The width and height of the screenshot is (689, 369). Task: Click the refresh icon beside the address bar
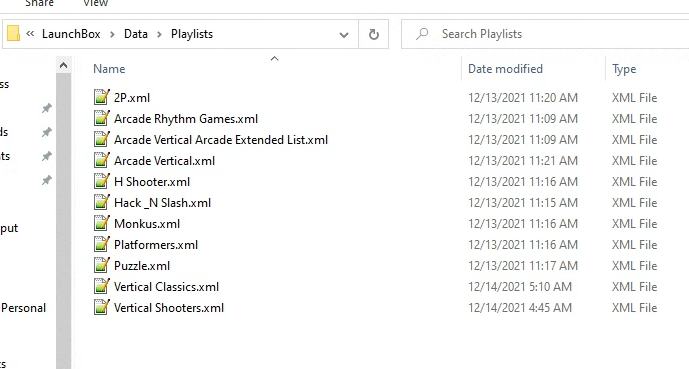(374, 34)
